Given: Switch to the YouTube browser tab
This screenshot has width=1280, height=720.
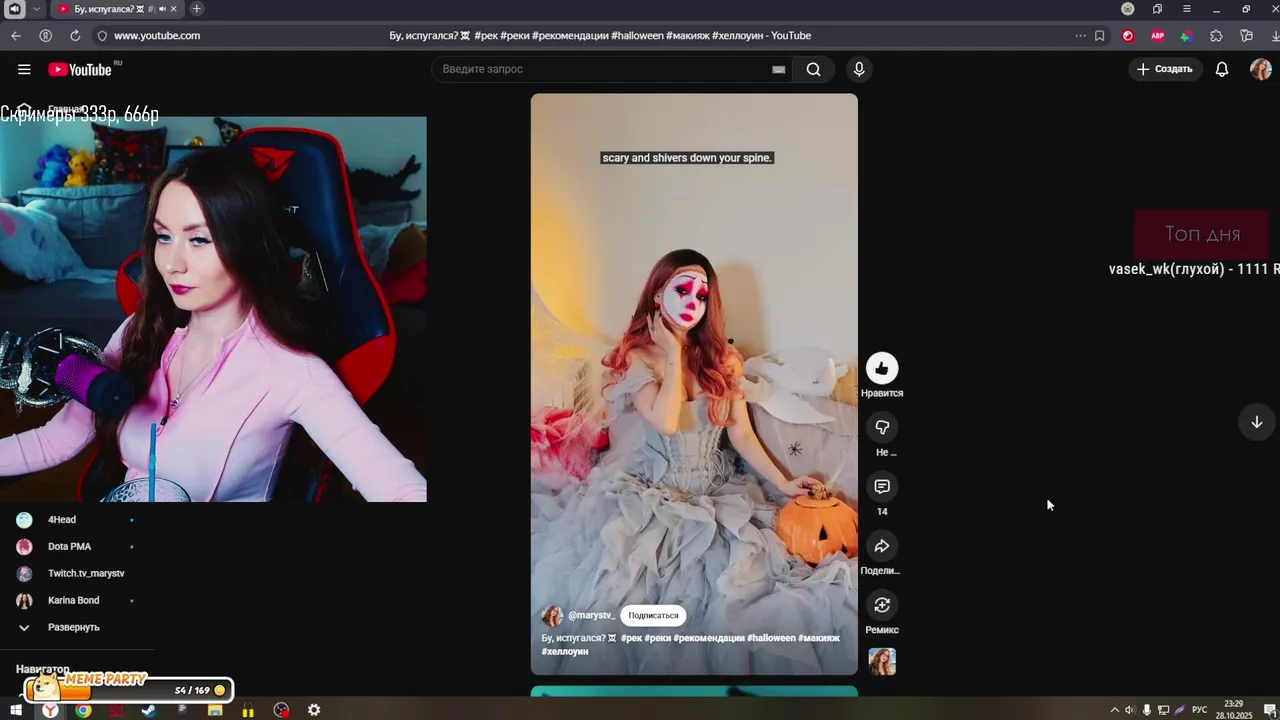Looking at the screenshot, I should tap(119, 9).
